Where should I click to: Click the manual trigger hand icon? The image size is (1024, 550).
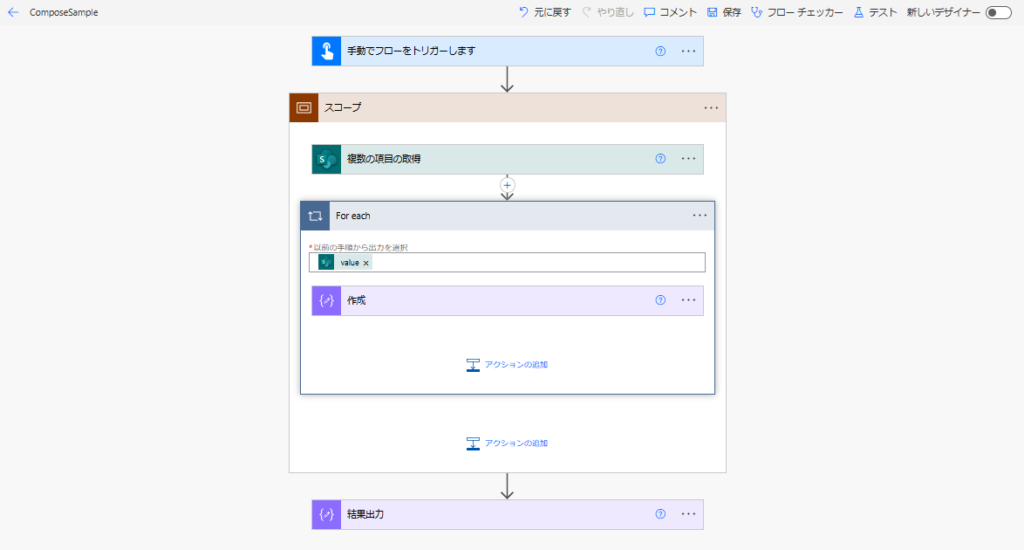[327, 51]
